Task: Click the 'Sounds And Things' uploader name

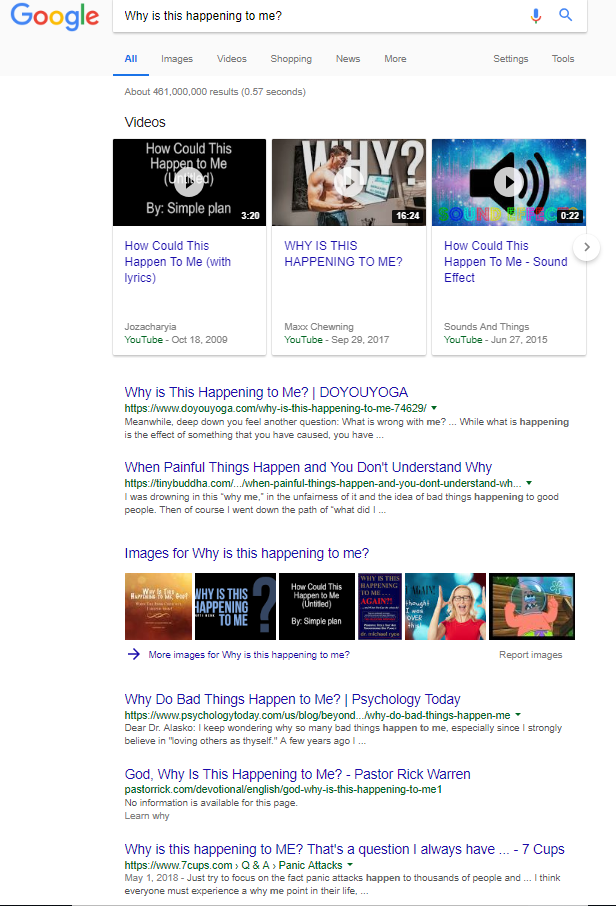Action: click(487, 327)
